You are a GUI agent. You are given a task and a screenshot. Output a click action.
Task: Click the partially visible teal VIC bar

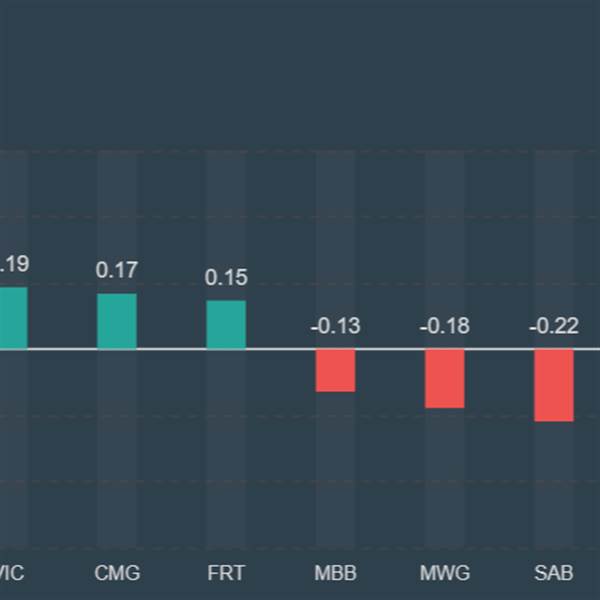13,318
